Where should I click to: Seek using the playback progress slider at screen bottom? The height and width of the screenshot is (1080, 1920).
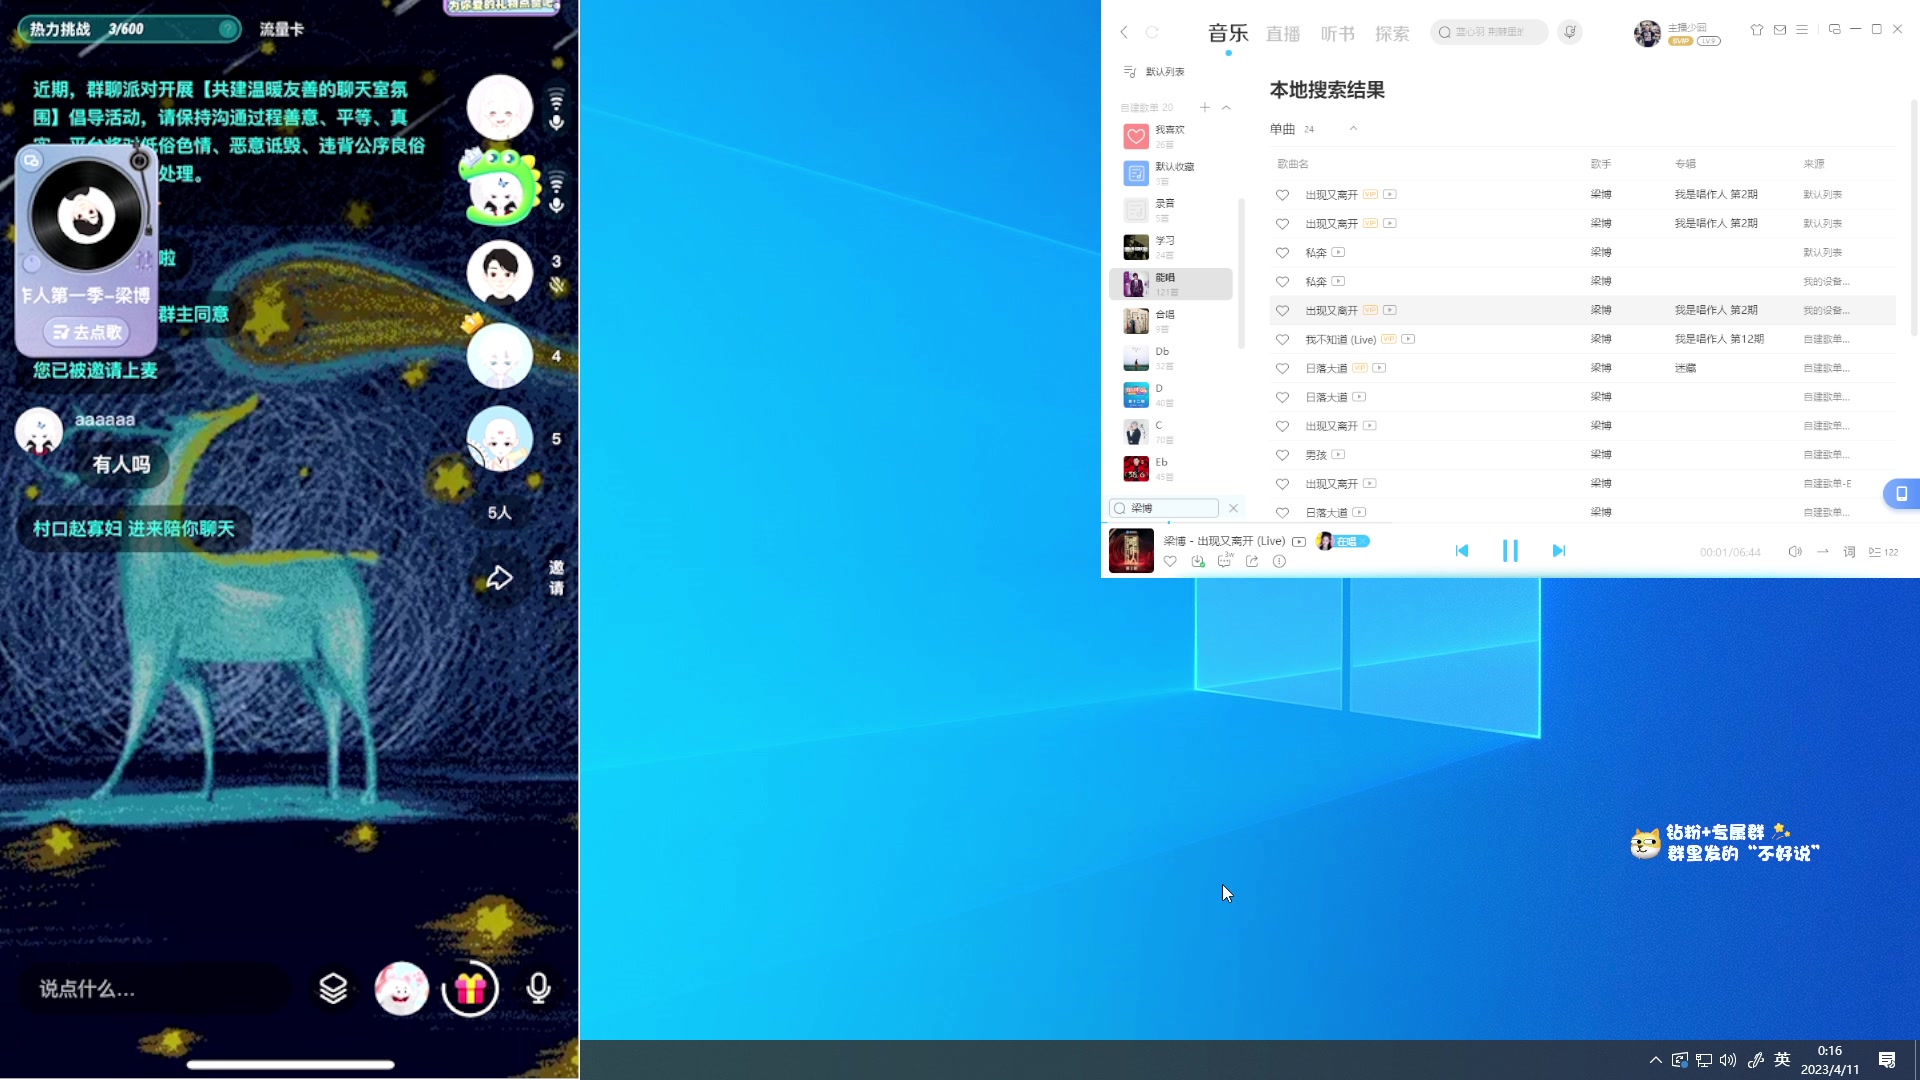pos(290,1065)
